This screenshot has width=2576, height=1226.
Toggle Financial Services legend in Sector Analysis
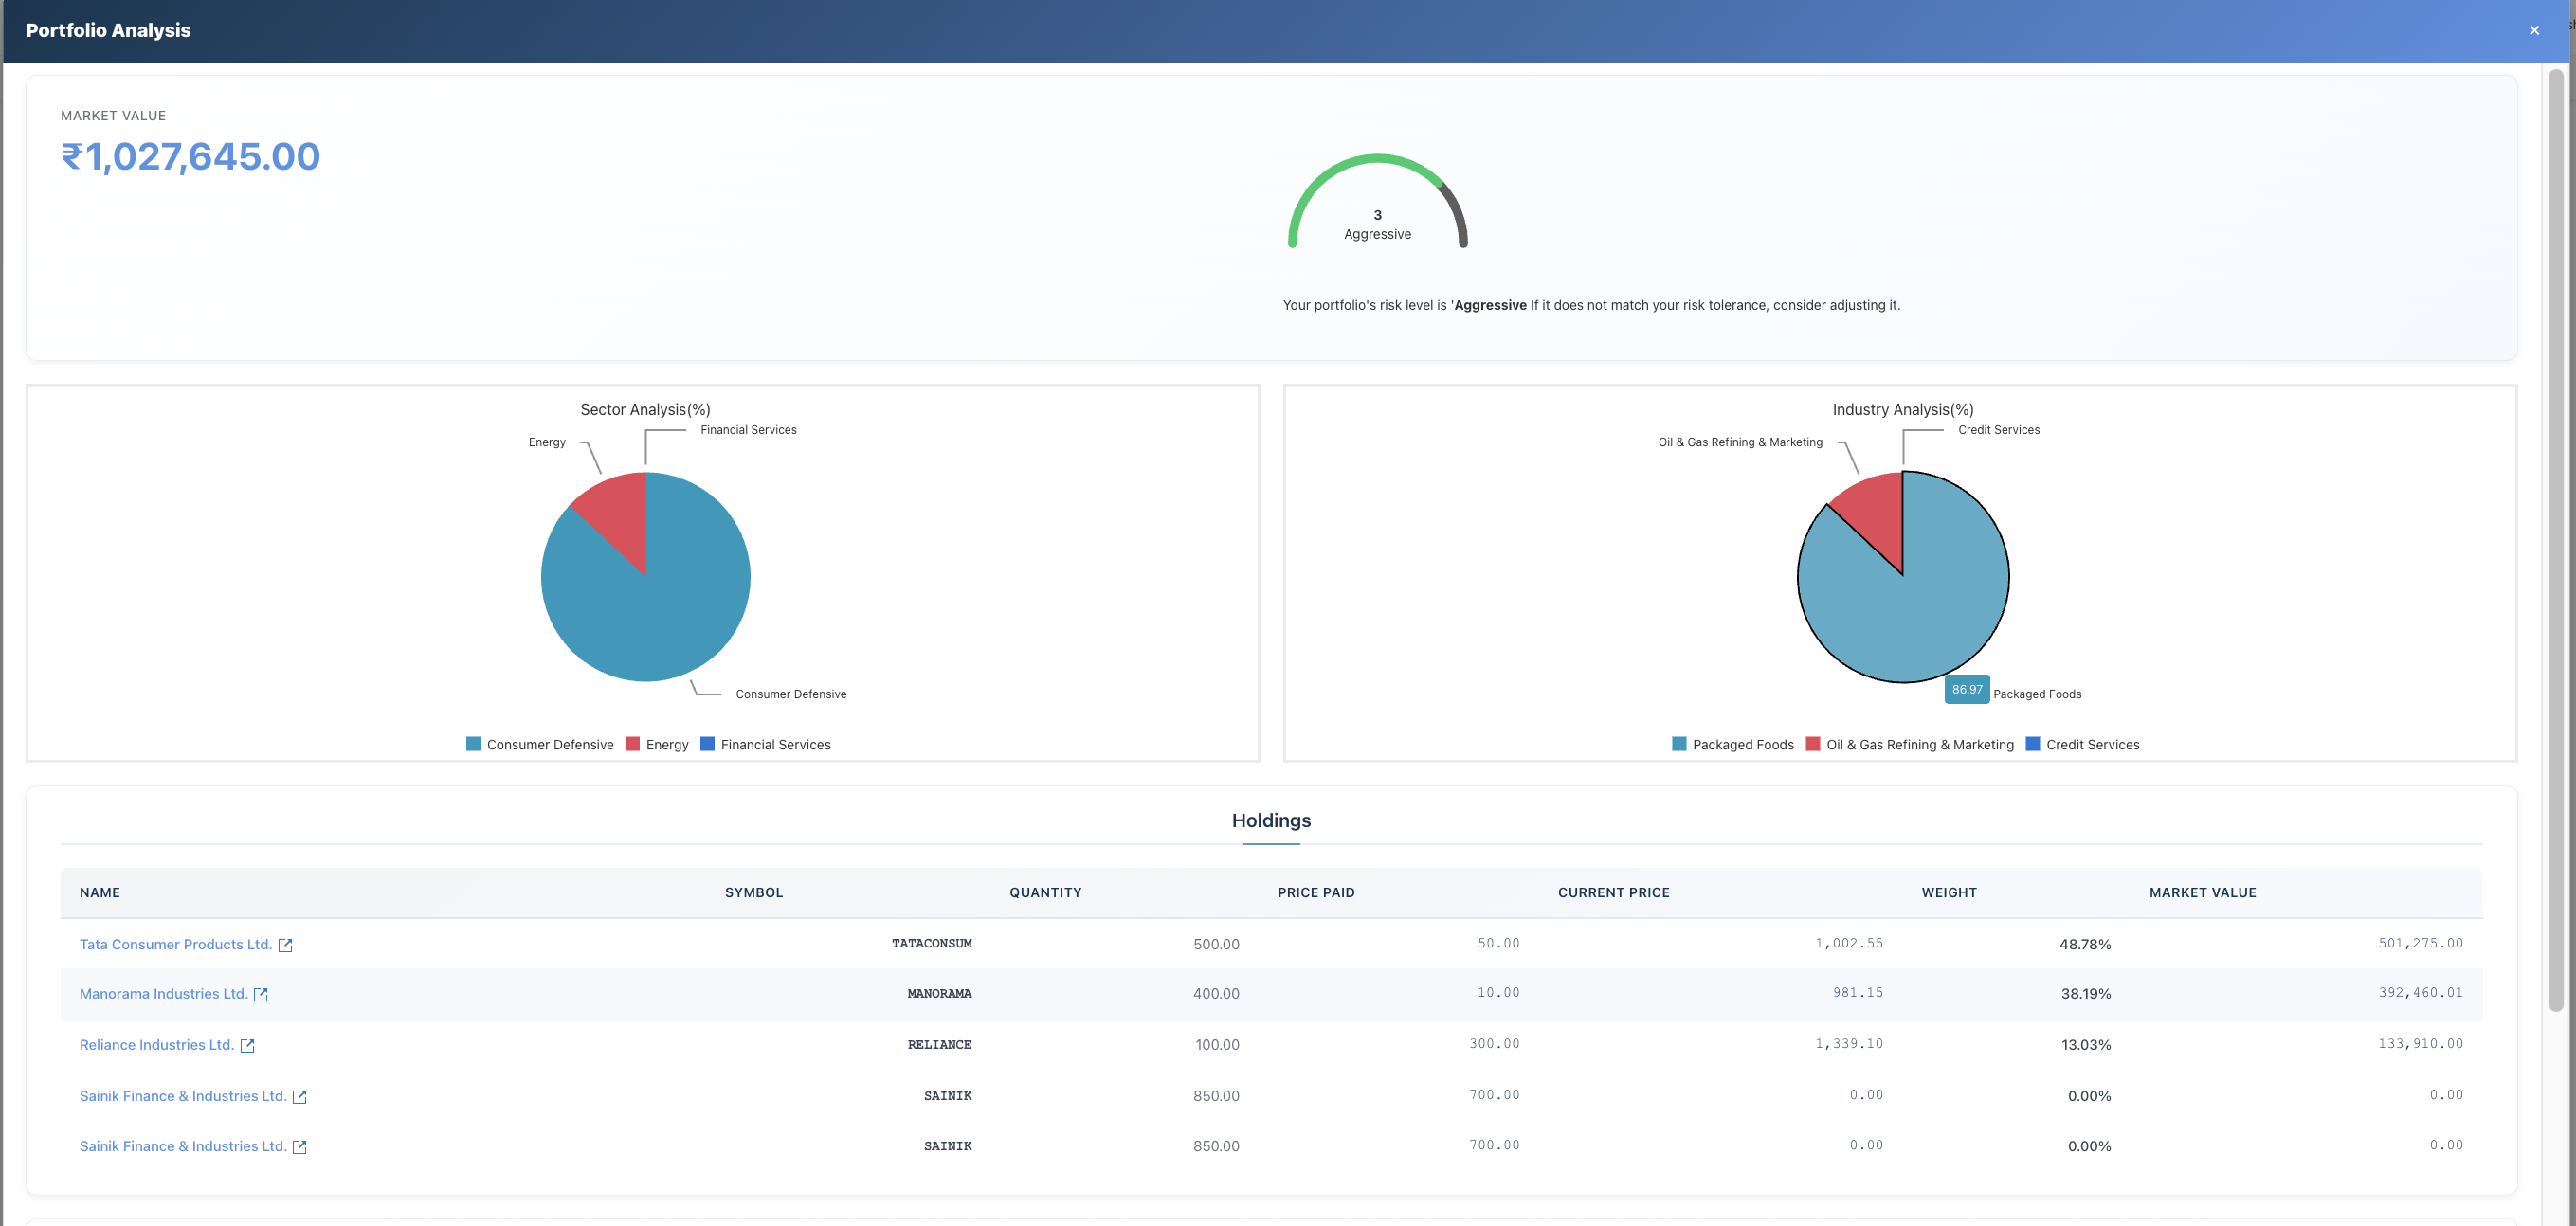(x=766, y=744)
